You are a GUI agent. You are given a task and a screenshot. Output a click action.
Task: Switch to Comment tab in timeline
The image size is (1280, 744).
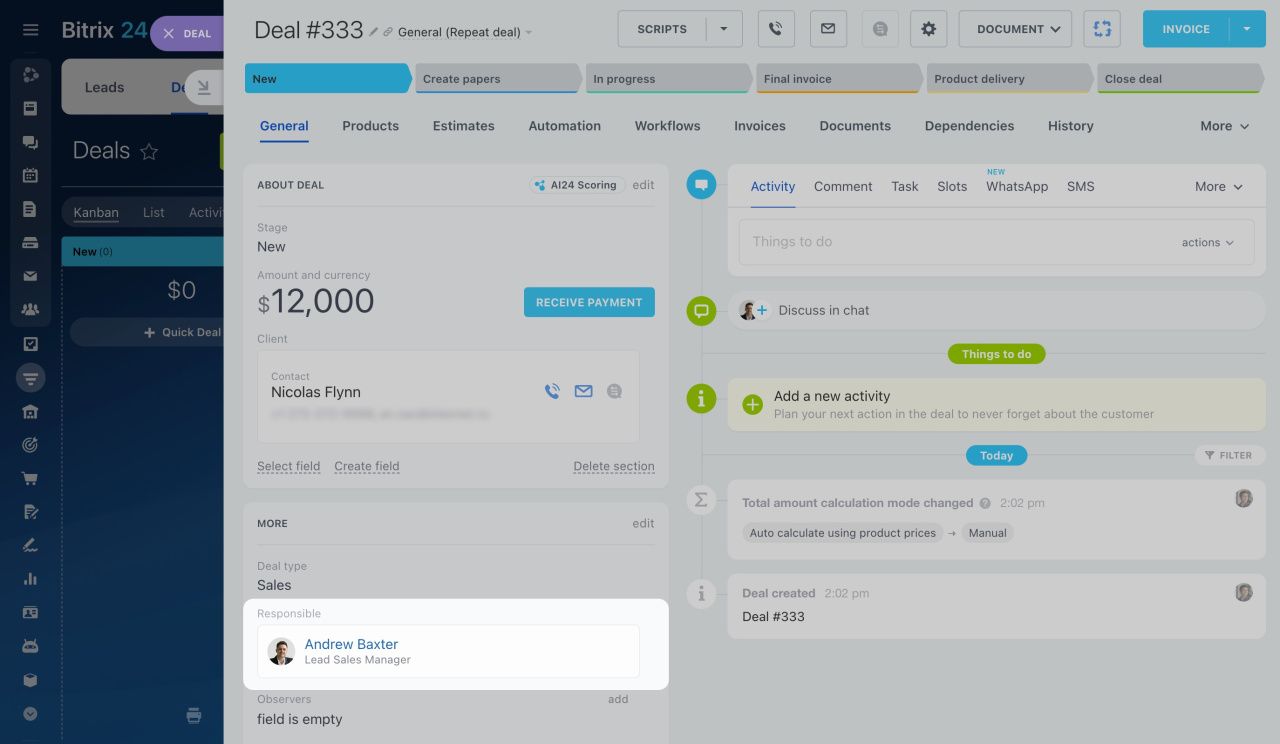click(x=843, y=187)
